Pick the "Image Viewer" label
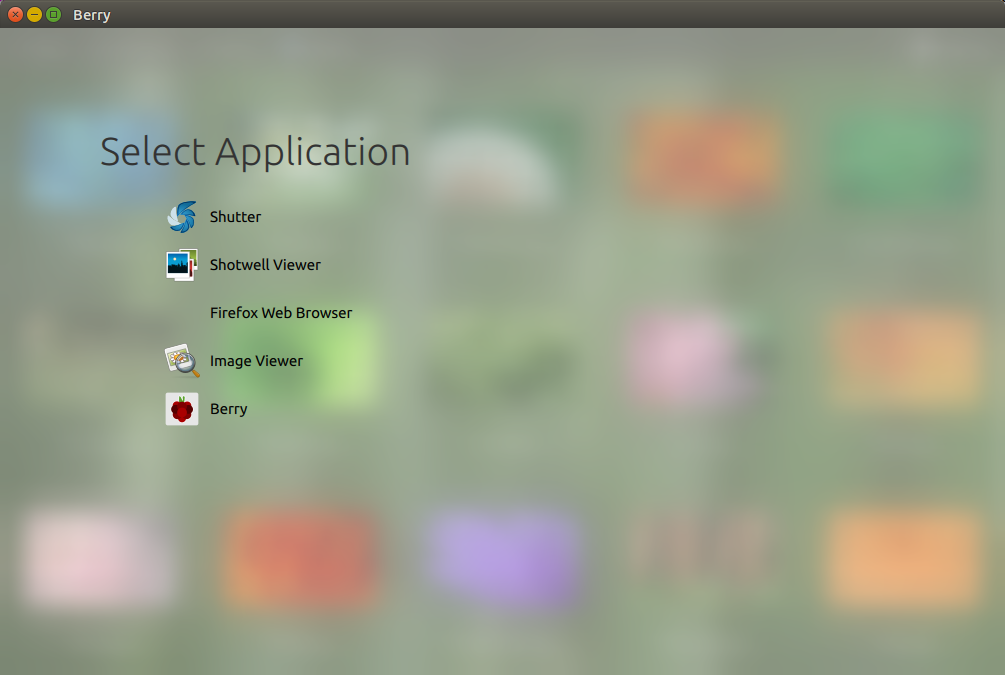This screenshot has height=675, width=1005. [256, 361]
